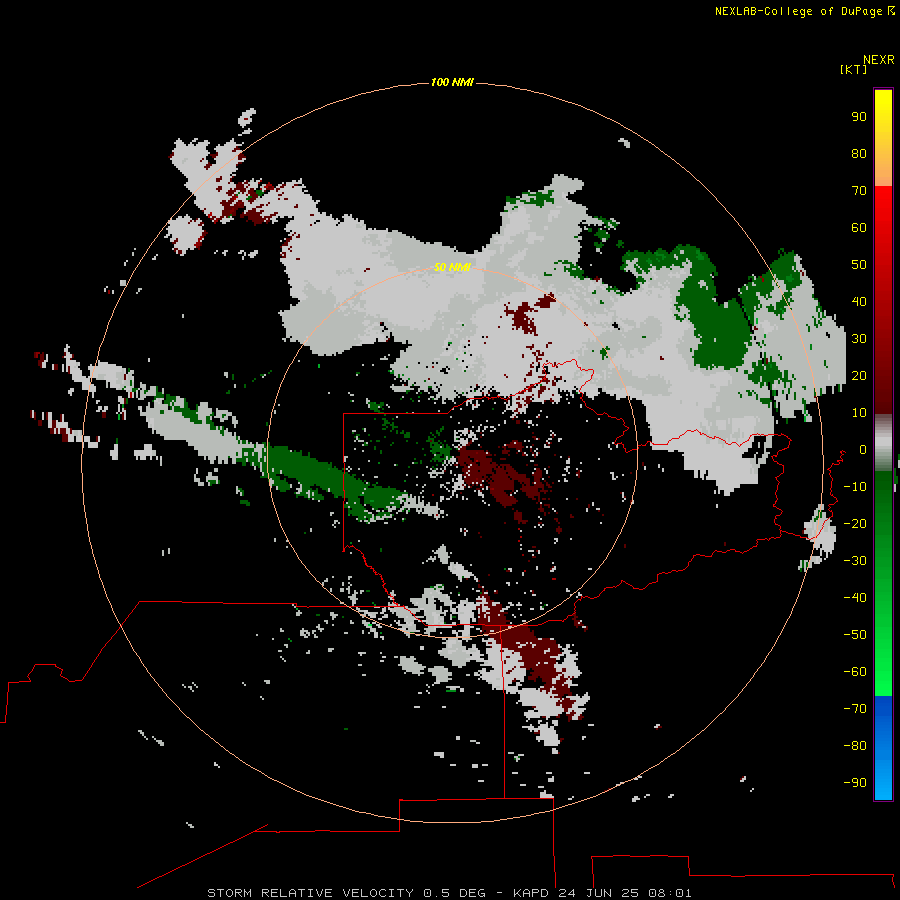Click the 50 value on velocity scale

point(859,265)
